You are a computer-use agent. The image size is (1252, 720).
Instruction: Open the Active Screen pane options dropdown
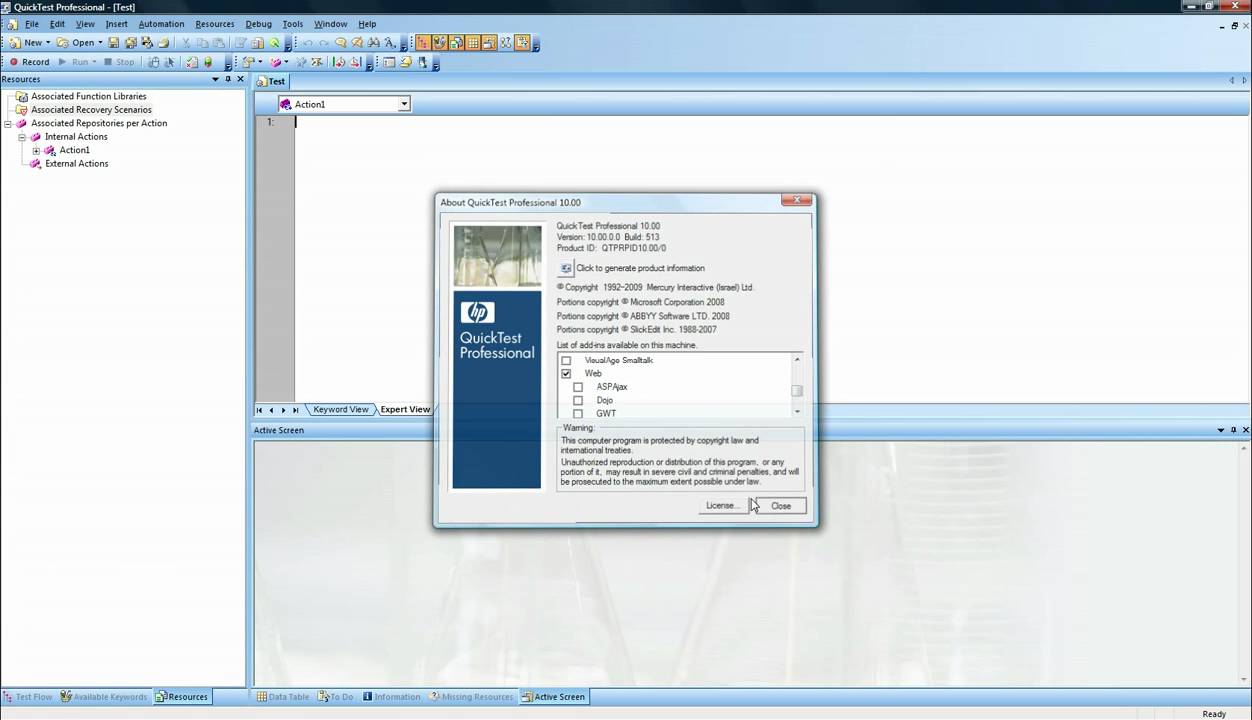coord(1221,430)
